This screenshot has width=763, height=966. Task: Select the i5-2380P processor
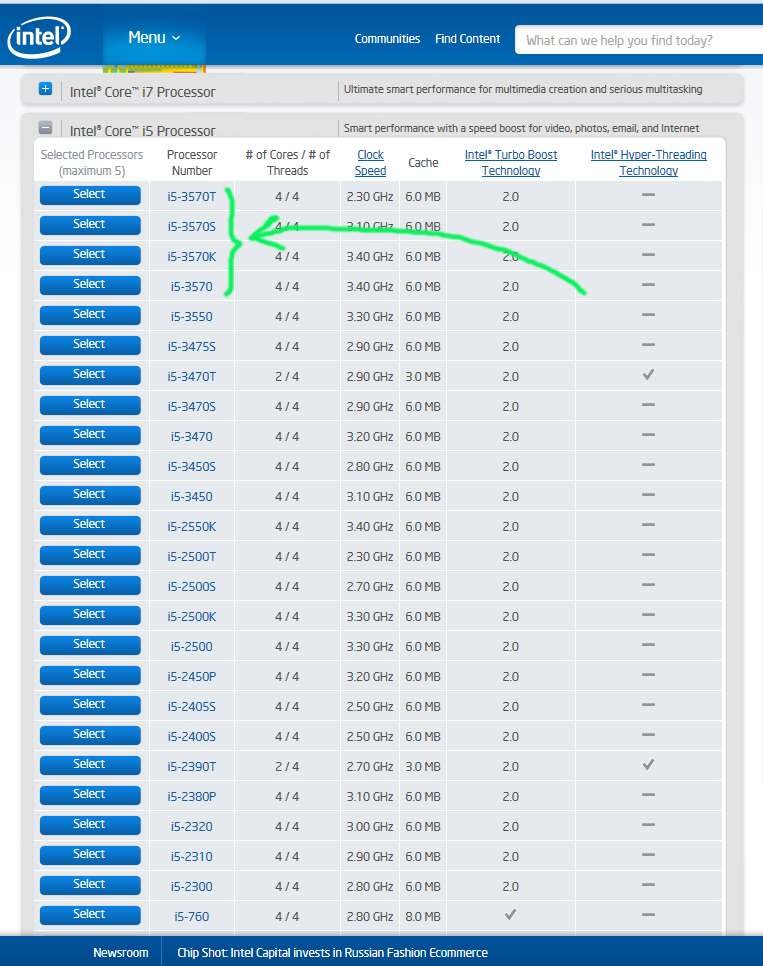[90, 795]
